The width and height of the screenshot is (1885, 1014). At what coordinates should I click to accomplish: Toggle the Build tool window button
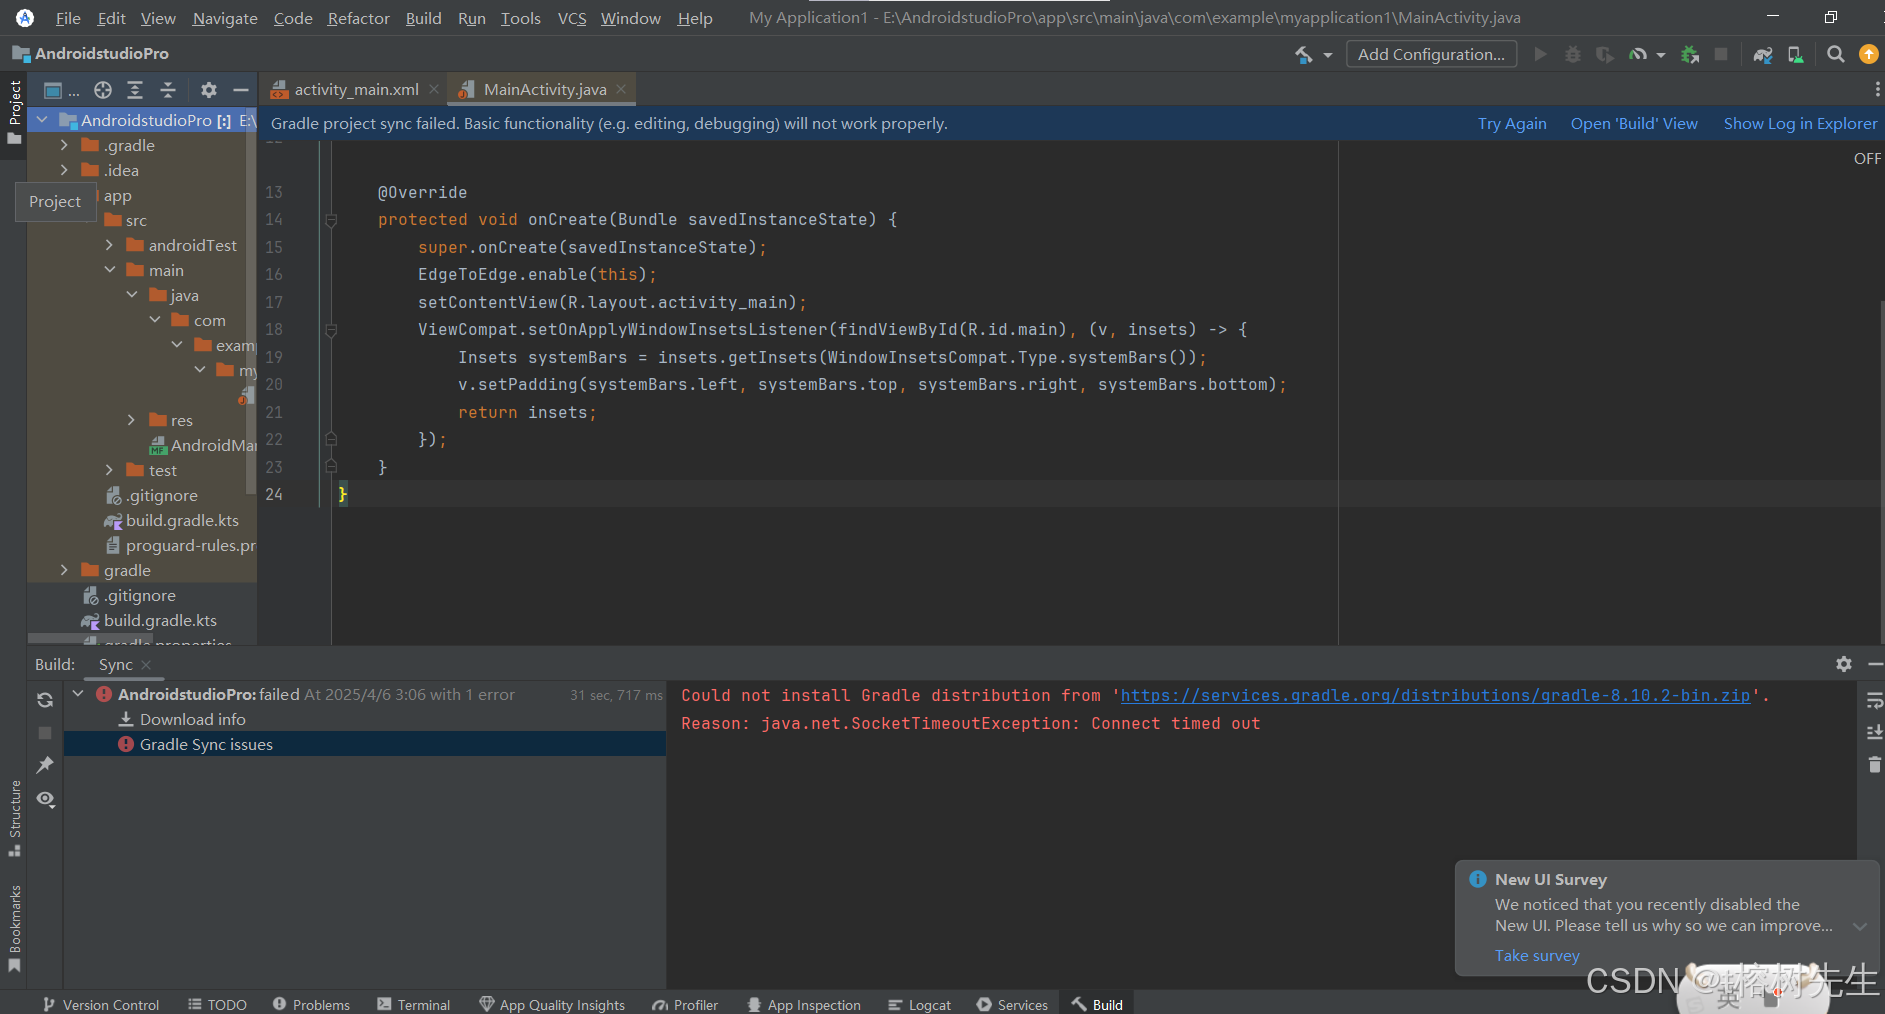pyautogui.click(x=1097, y=1004)
